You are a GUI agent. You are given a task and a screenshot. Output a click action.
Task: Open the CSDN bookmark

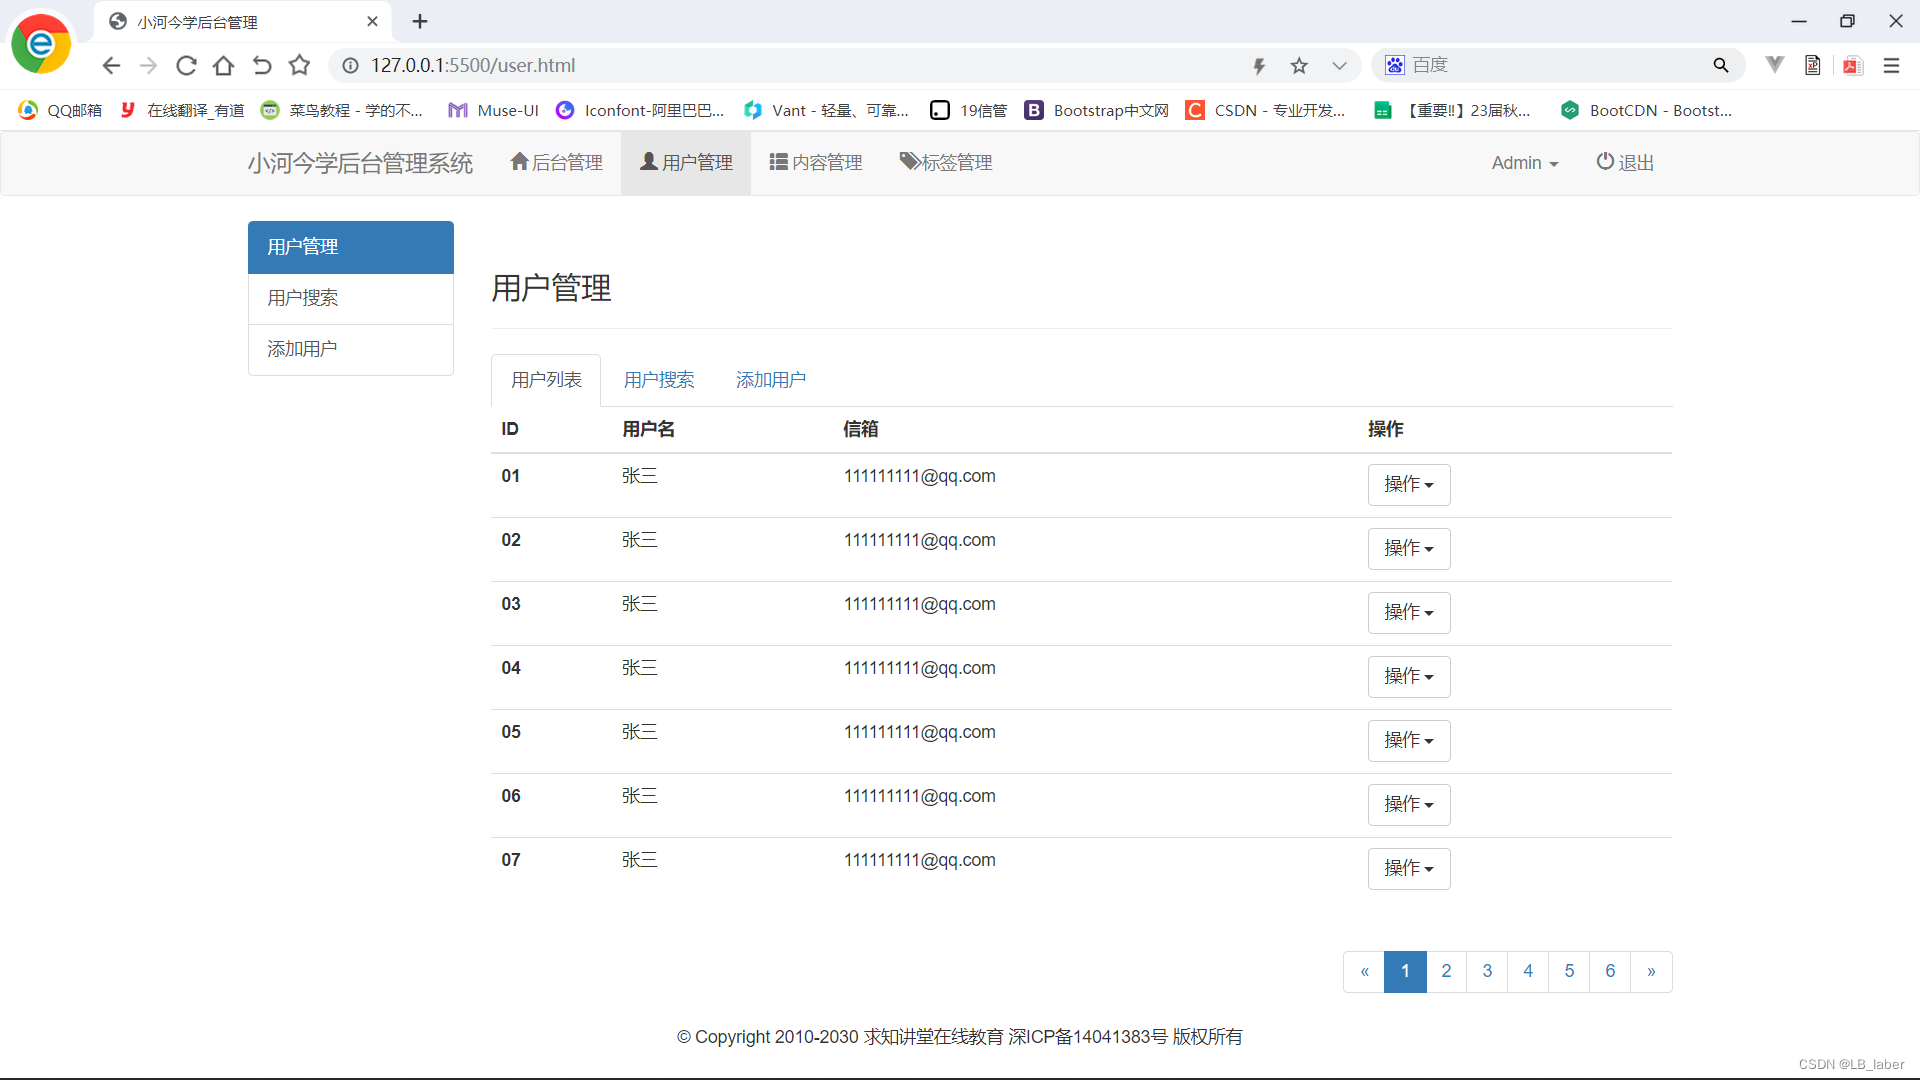coord(1265,110)
